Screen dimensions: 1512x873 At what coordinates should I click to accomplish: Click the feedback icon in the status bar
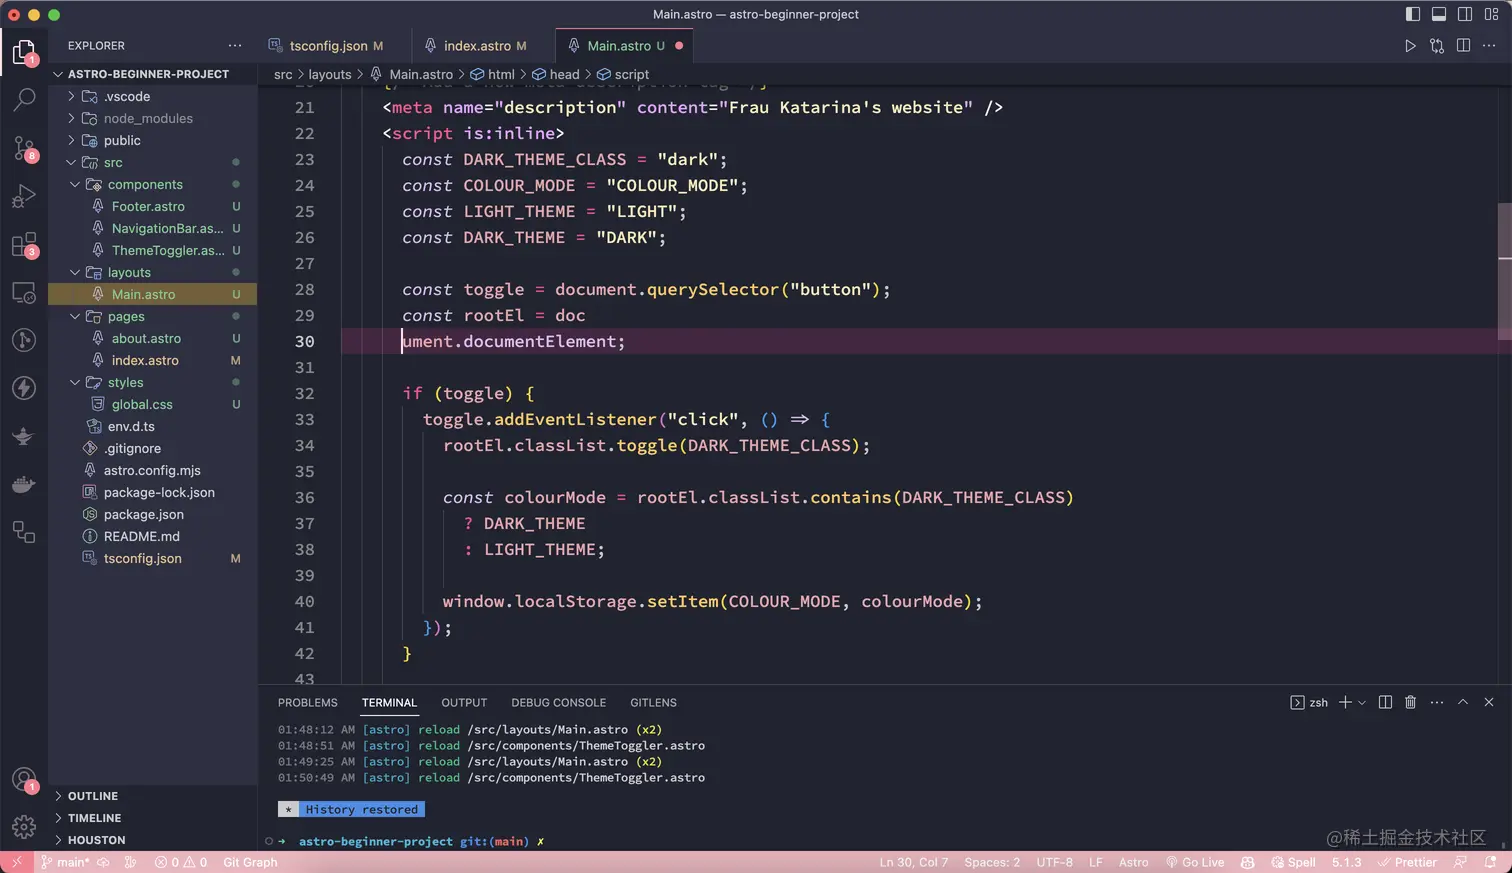(1461, 862)
